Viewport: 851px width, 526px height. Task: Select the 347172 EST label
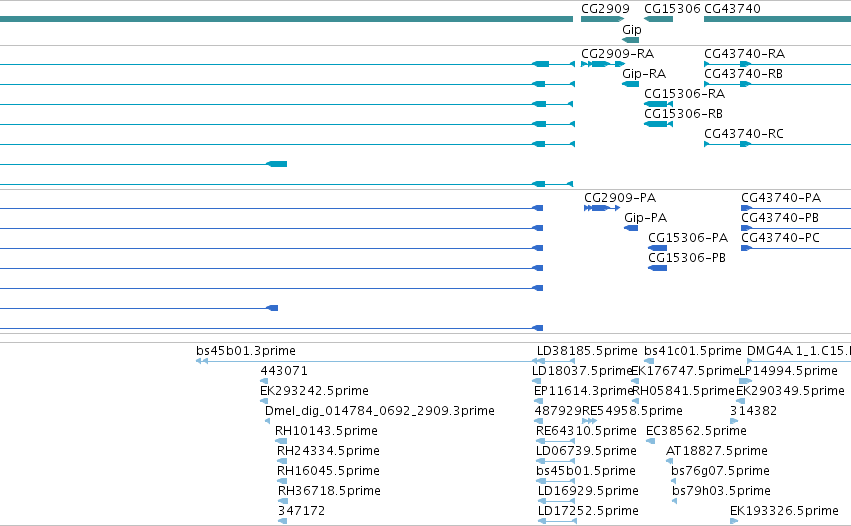coord(301,511)
